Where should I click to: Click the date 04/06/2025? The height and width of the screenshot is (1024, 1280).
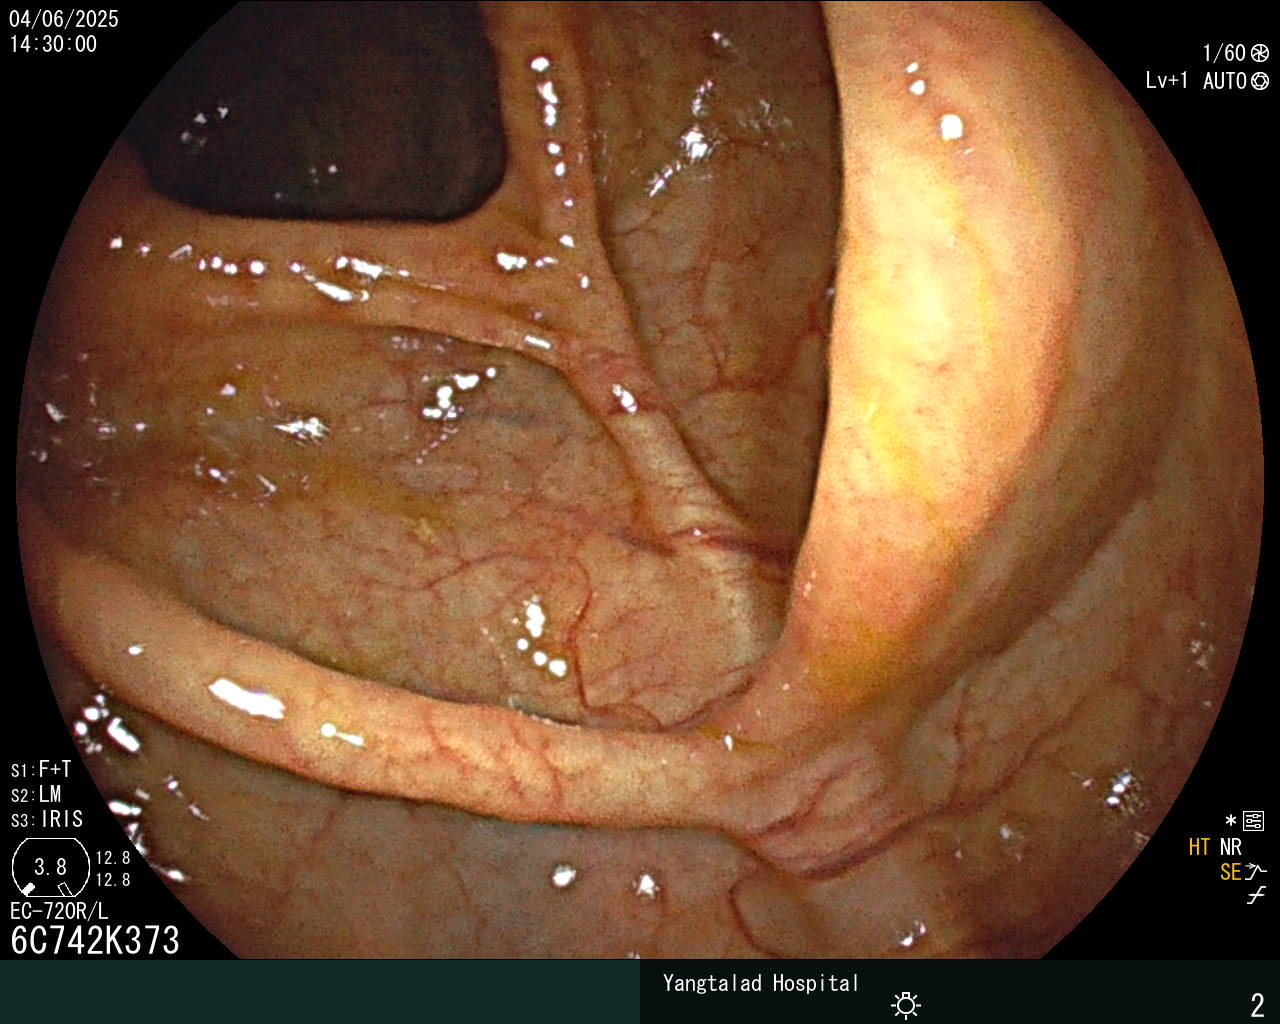64,19
